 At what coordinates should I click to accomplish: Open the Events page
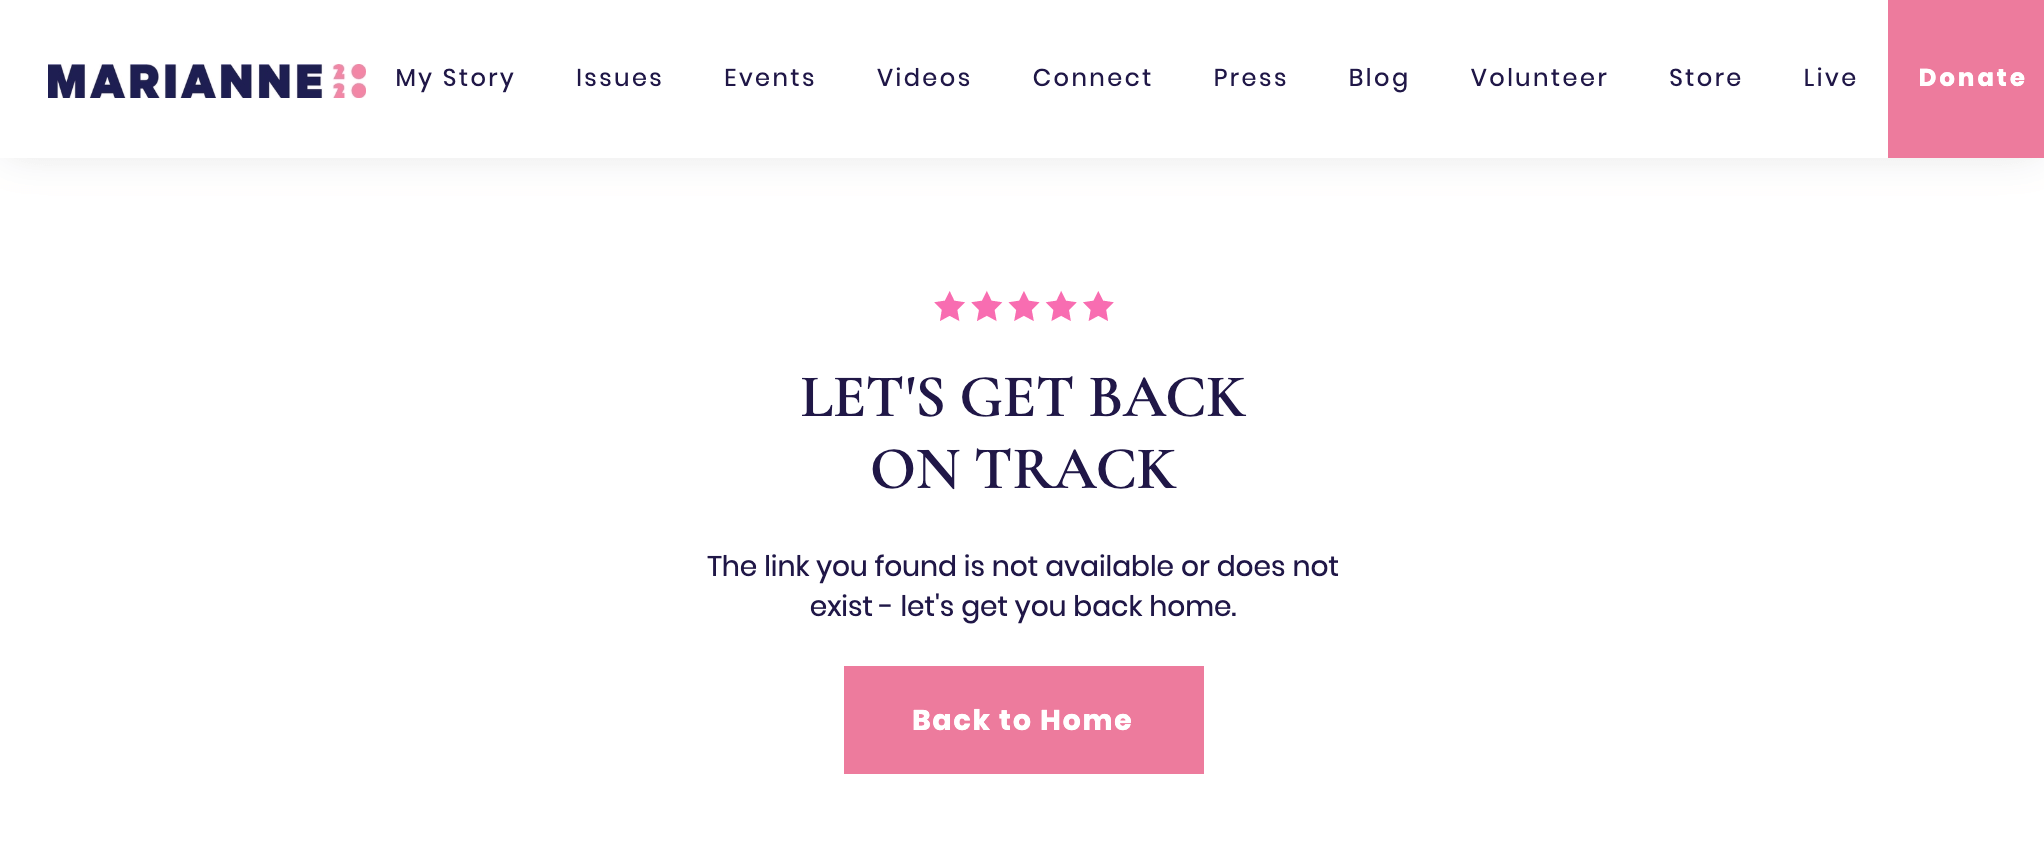[x=769, y=78]
